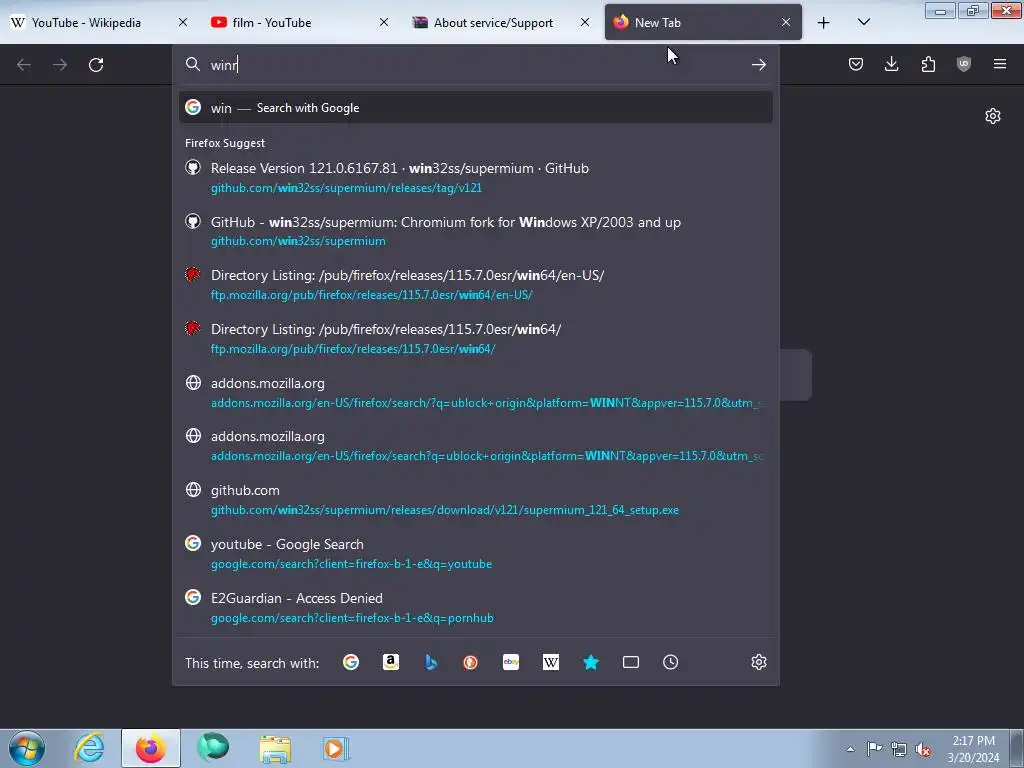Click Firefox icon on the taskbar

coord(151,748)
